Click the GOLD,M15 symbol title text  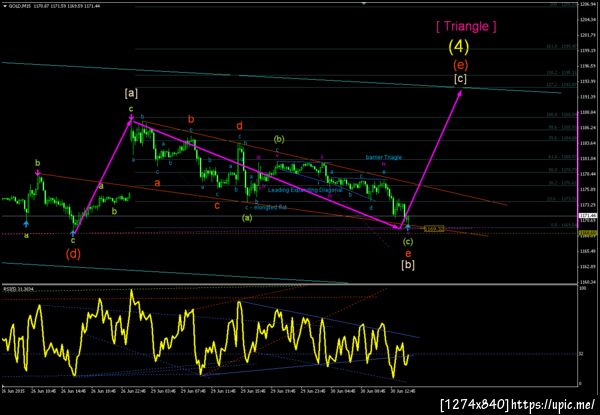[x=18, y=7]
